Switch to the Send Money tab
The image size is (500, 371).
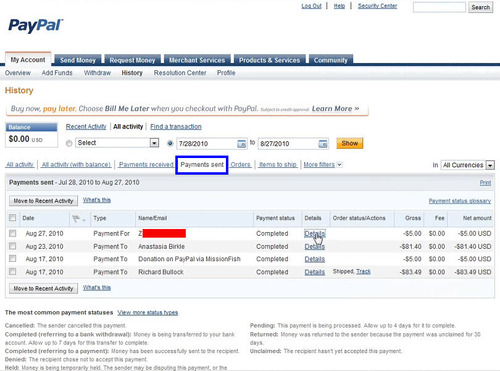78,60
